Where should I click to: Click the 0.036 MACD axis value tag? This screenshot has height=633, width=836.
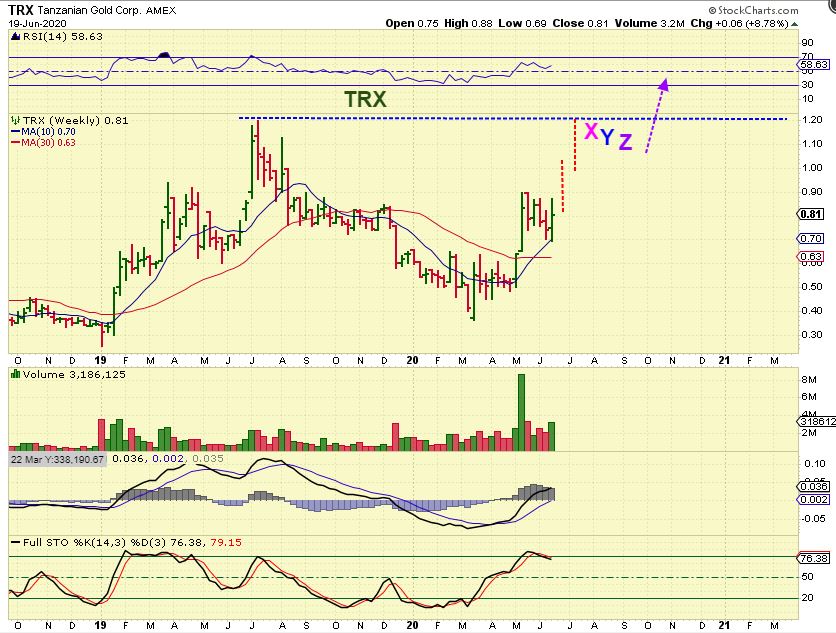point(814,486)
